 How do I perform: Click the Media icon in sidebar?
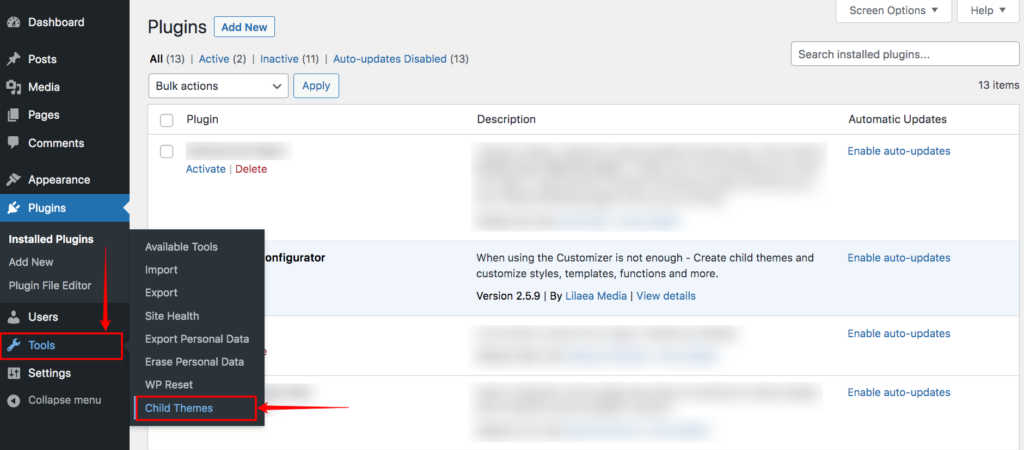[14, 87]
